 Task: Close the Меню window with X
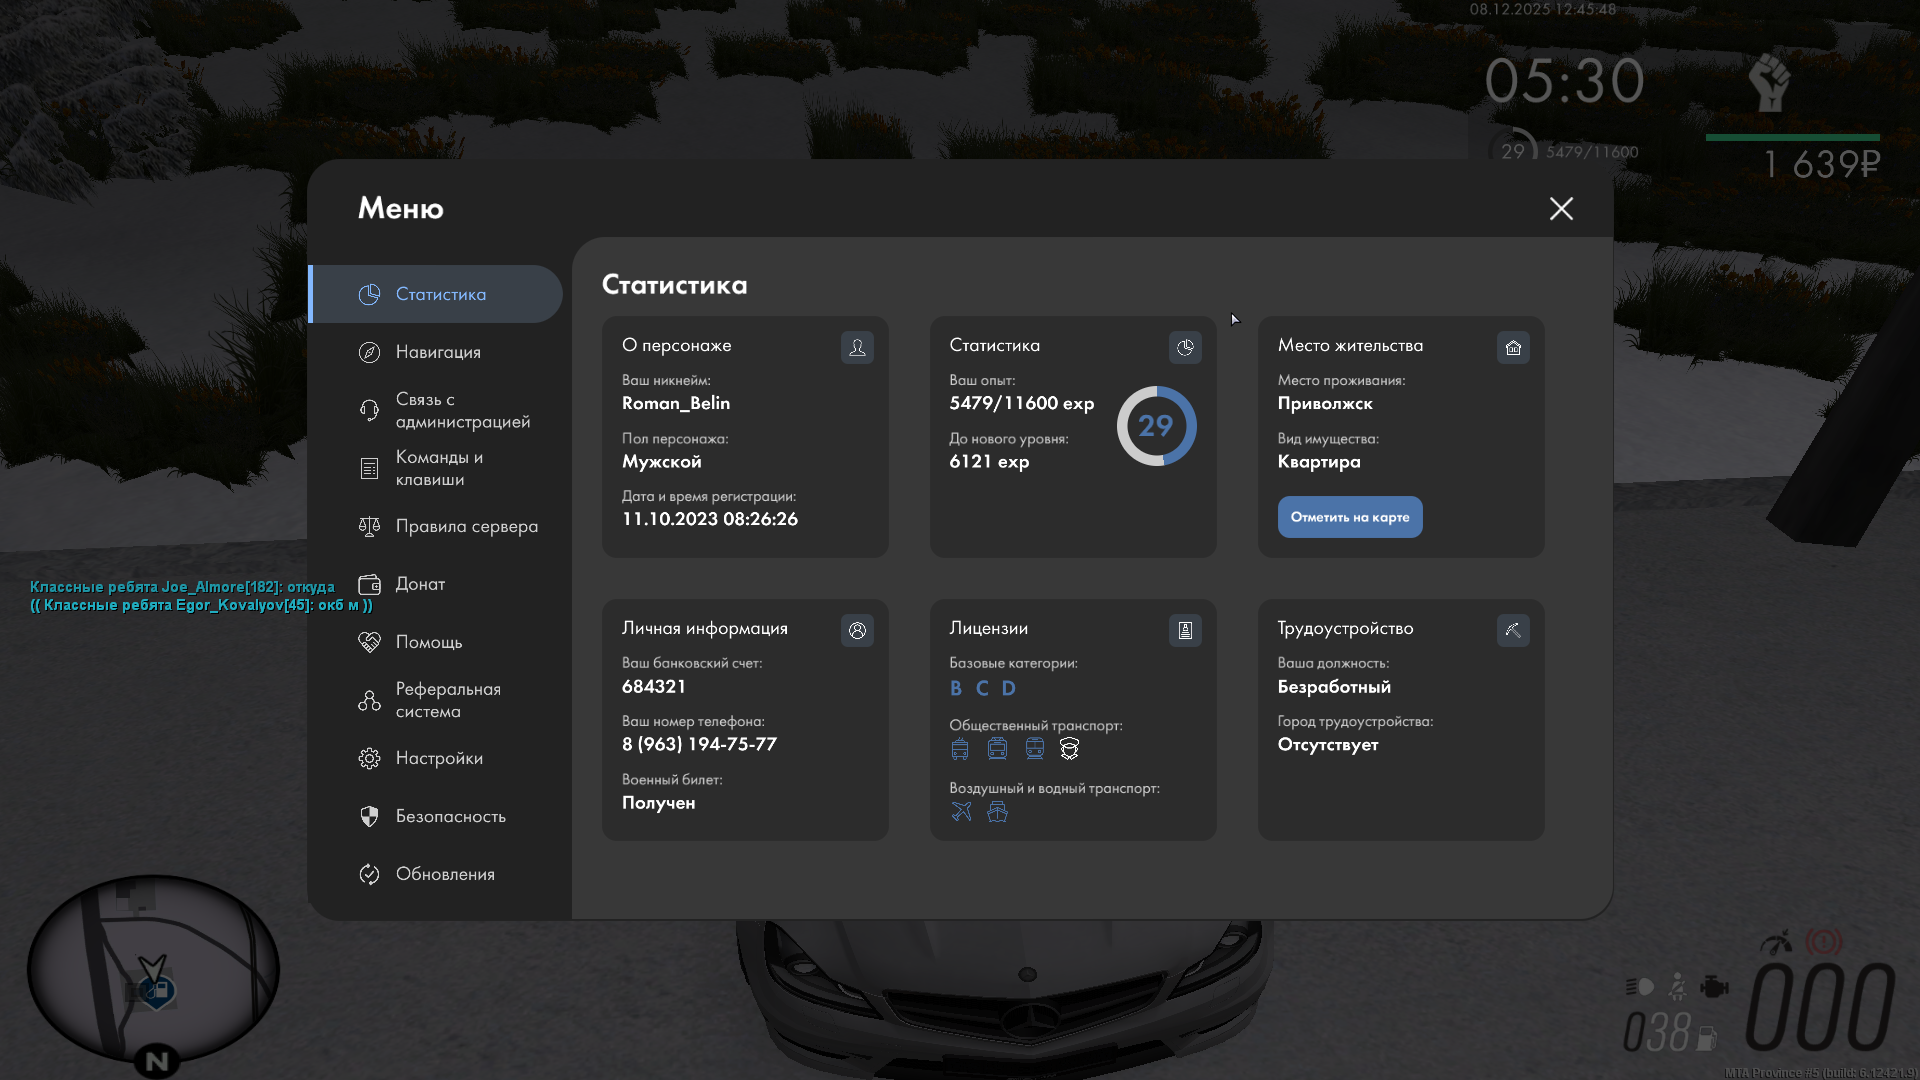tap(1561, 208)
